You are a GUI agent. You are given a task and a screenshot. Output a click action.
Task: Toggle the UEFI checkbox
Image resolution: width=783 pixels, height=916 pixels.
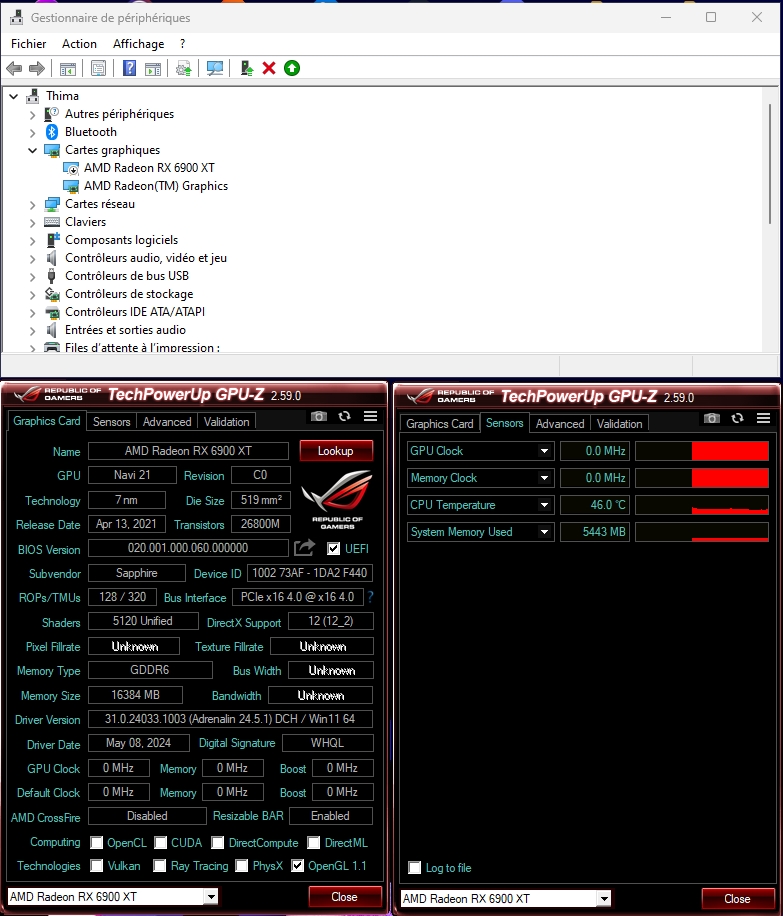coord(334,549)
